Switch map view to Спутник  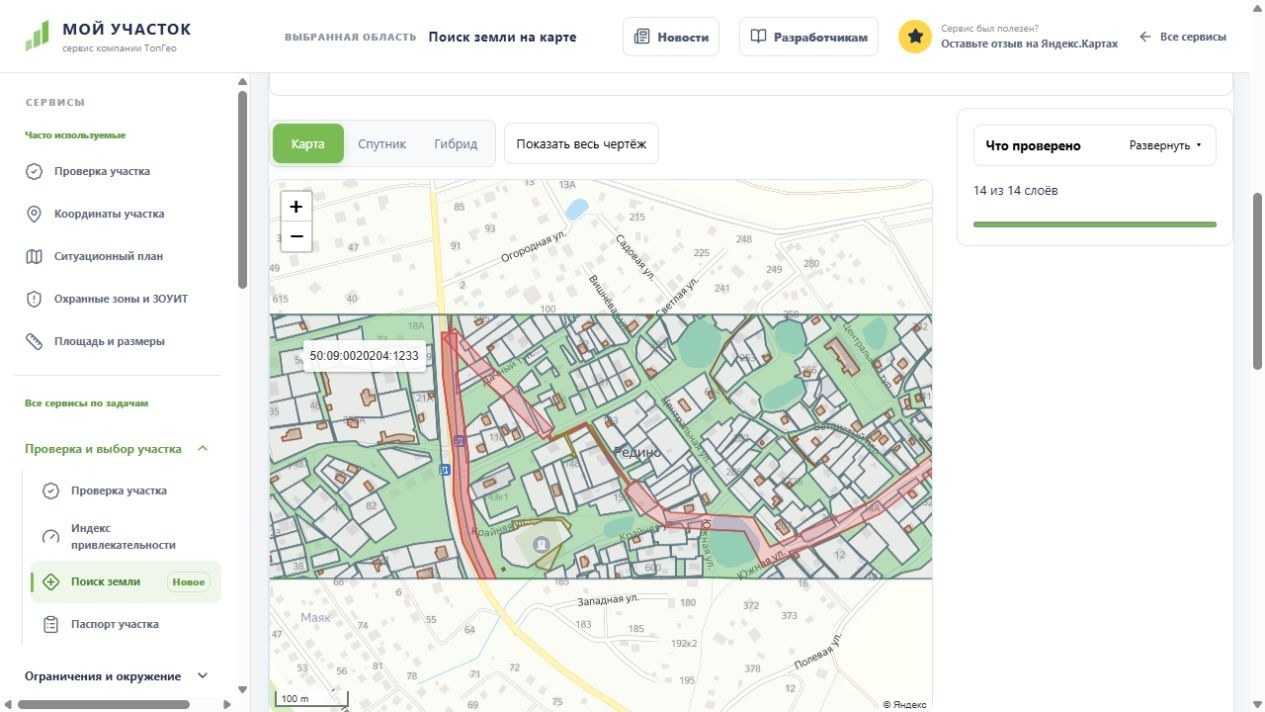pos(382,144)
